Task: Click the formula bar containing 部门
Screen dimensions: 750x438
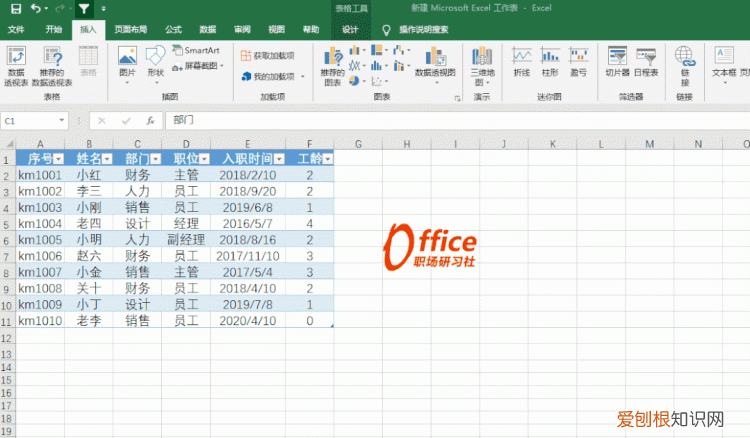Action: pos(457,120)
